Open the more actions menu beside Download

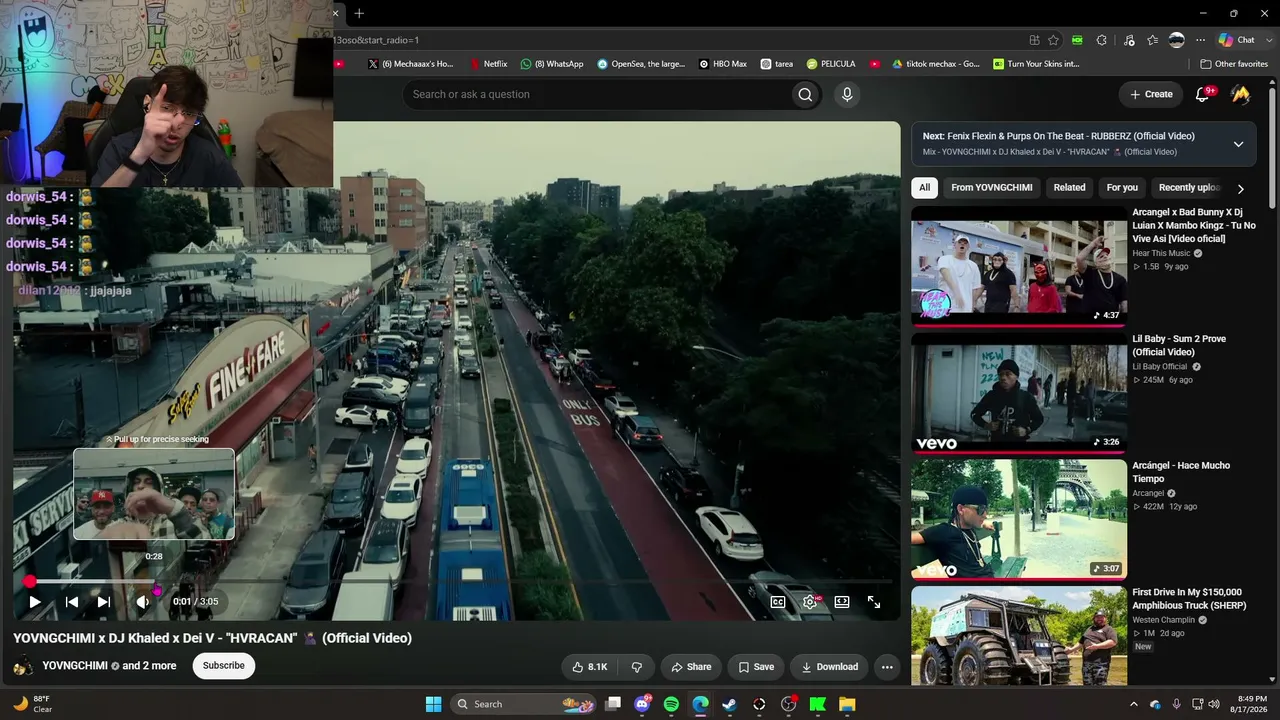pyautogui.click(x=887, y=667)
